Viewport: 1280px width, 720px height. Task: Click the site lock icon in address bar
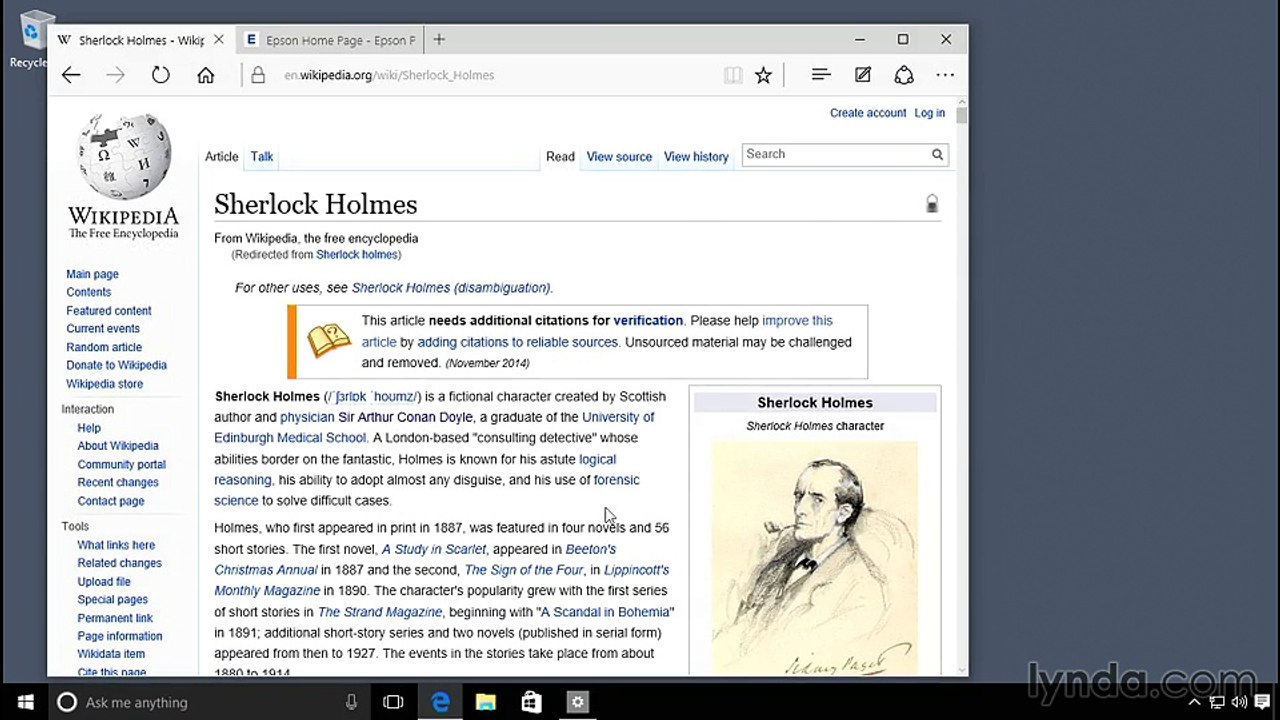click(x=258, y=75)
